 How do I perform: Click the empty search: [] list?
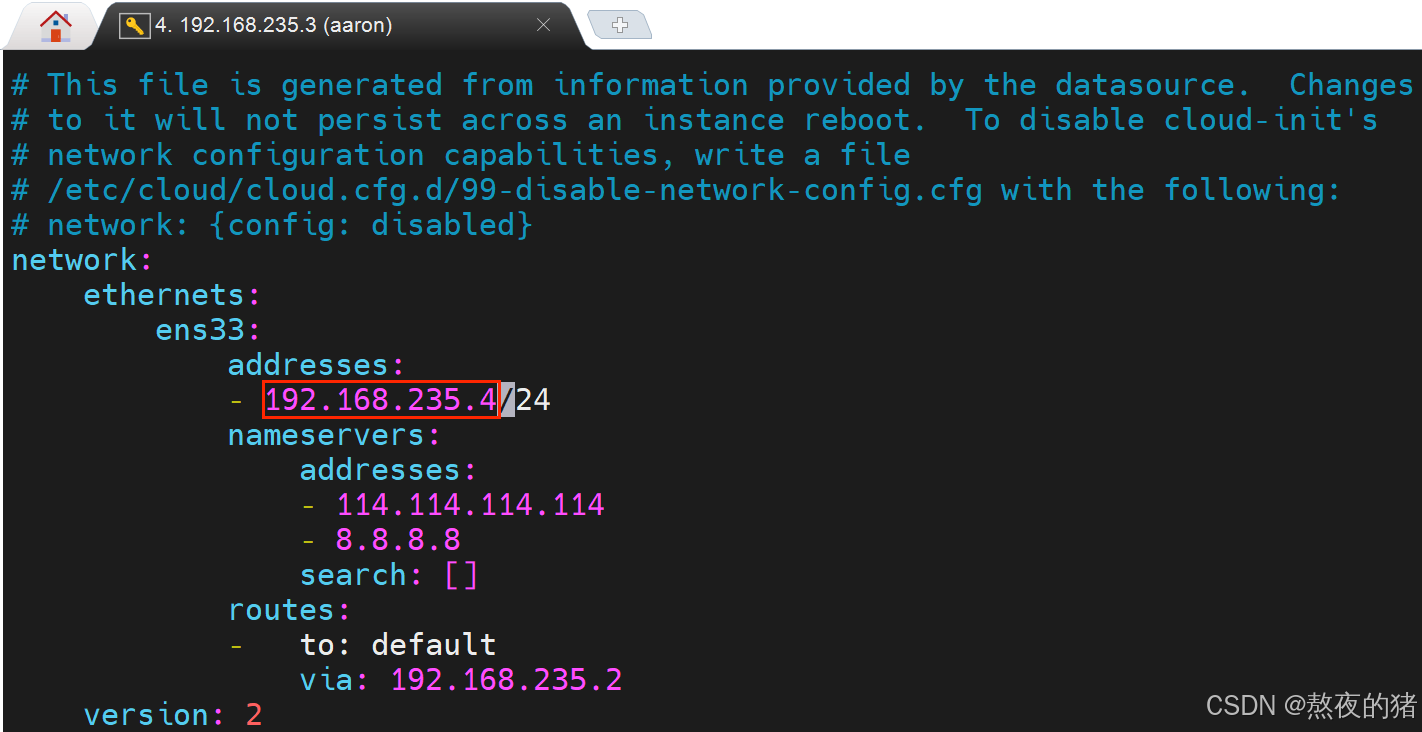389,575
